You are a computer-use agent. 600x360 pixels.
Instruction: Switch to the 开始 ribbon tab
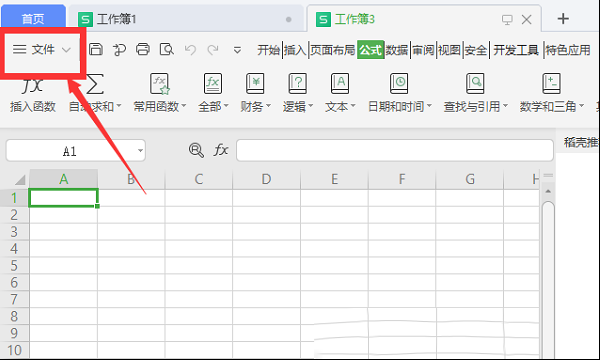click(x=268, y=50)
